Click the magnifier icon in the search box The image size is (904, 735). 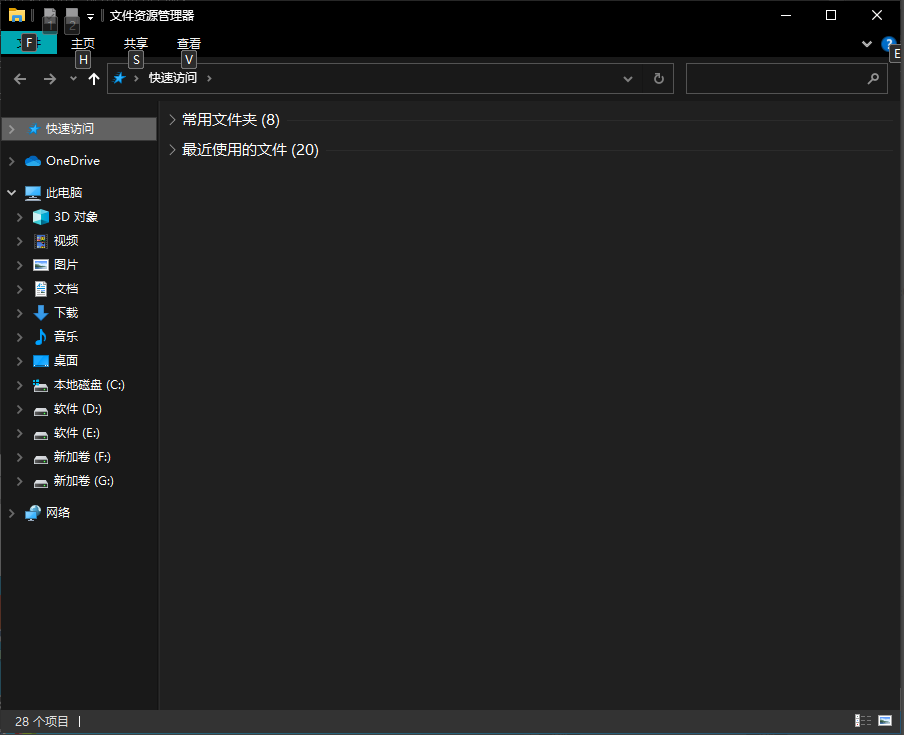[873, 78]
